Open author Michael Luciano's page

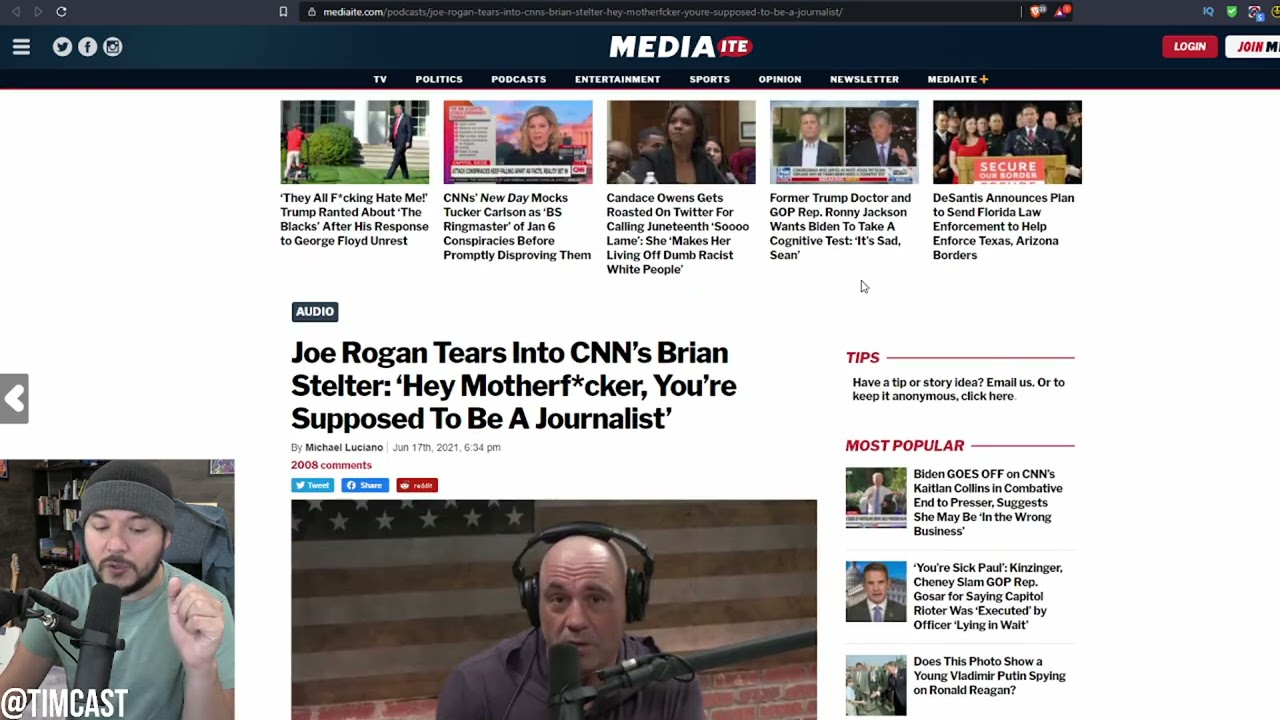tap(344, 447)
